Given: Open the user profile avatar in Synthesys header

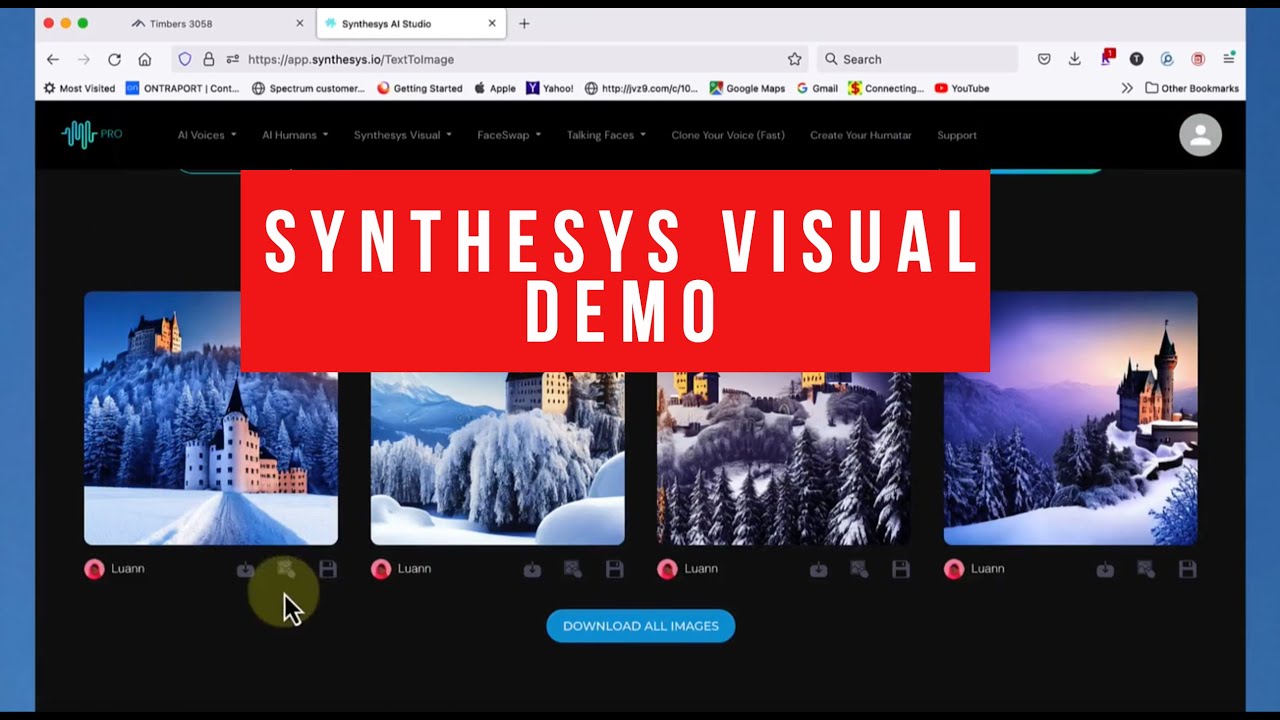Looking at the screenshot, I should tap(1200, 135).
